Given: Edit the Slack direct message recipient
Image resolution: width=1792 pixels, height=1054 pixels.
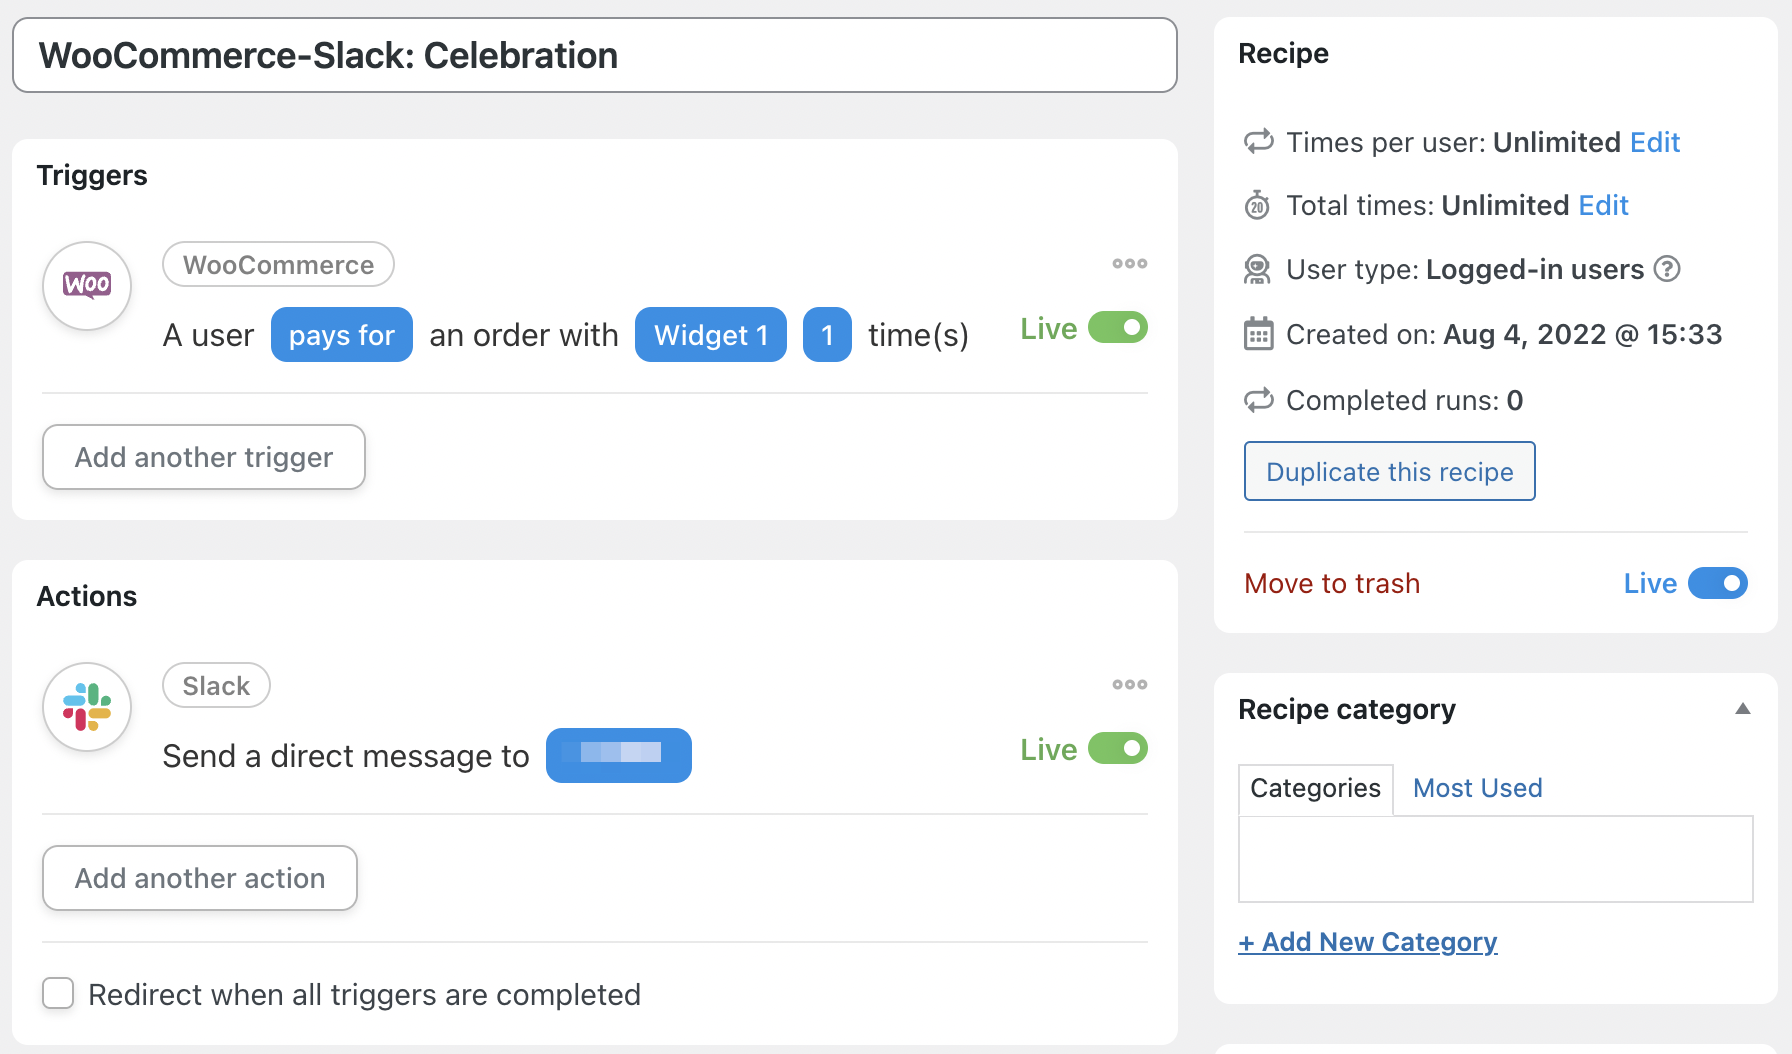Looking at the screenshot, I should (x=619, y=755).
